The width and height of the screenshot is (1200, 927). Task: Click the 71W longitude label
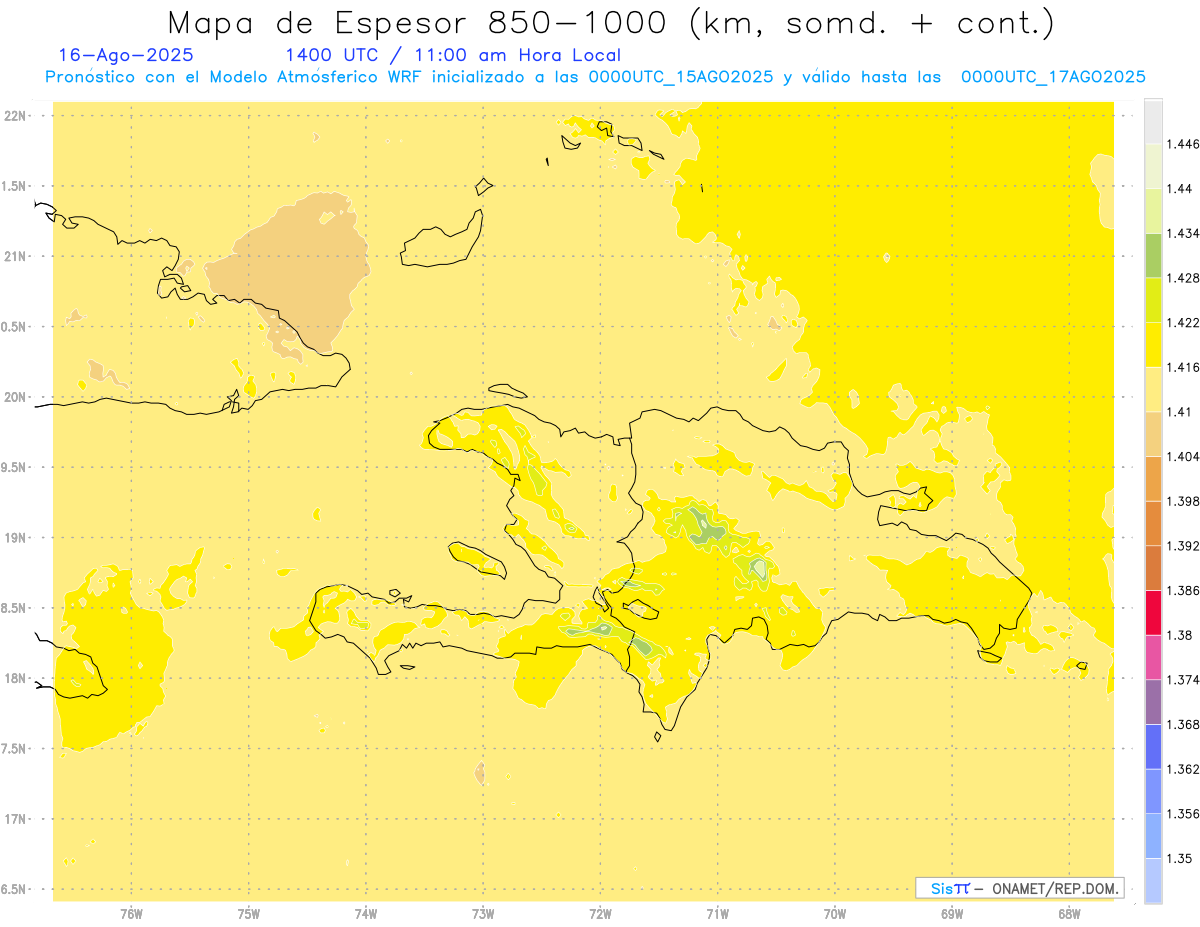tap(717, 914)
